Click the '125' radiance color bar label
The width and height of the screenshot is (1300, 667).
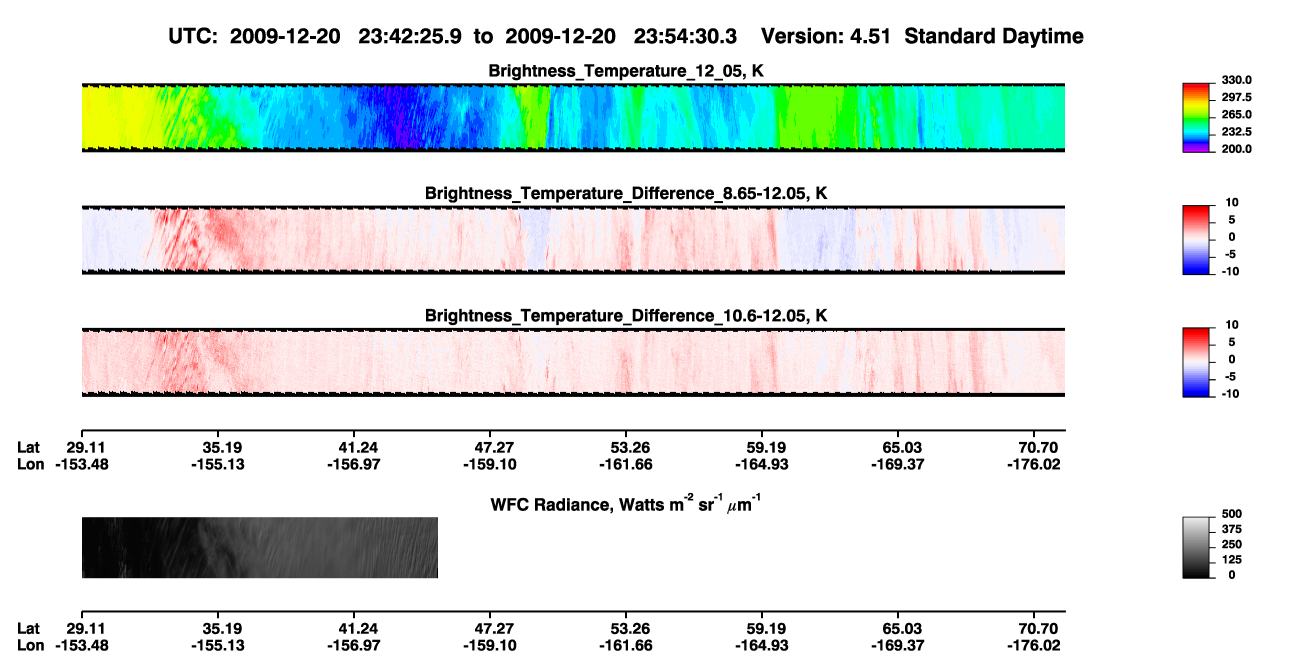click(1232, 560)
